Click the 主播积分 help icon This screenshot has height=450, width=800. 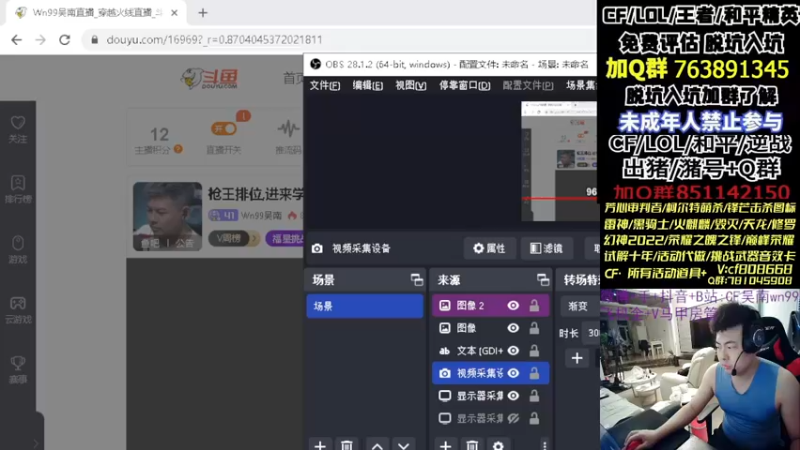[x=178, y=149]
